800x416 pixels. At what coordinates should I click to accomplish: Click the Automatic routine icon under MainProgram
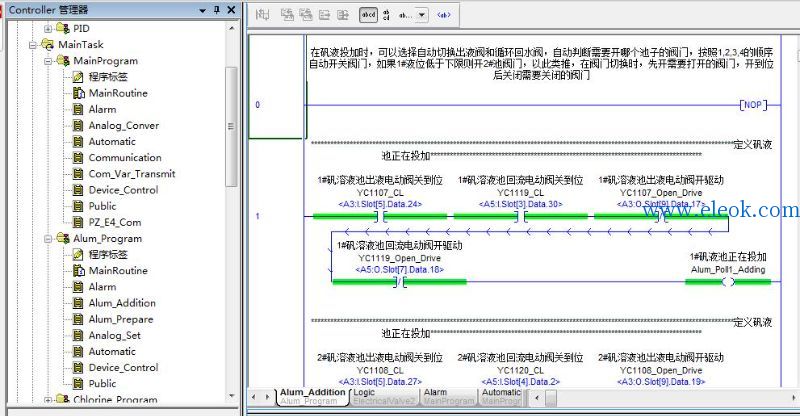click(78, 141)
